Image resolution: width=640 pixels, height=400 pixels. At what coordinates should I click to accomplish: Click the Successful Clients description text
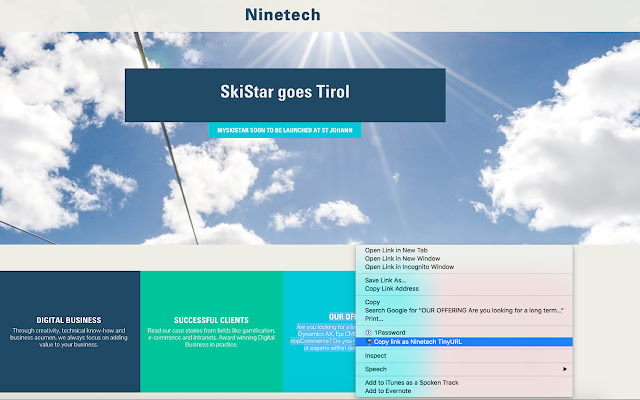[211, 338]
